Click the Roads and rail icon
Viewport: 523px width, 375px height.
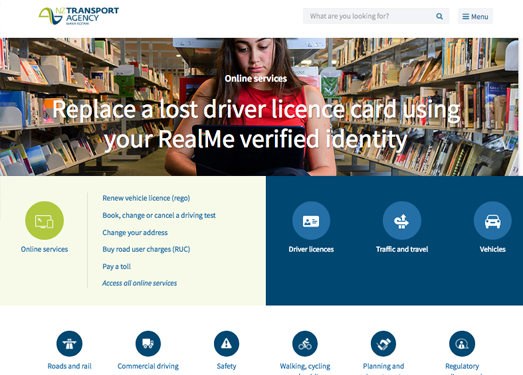[69, 344]
